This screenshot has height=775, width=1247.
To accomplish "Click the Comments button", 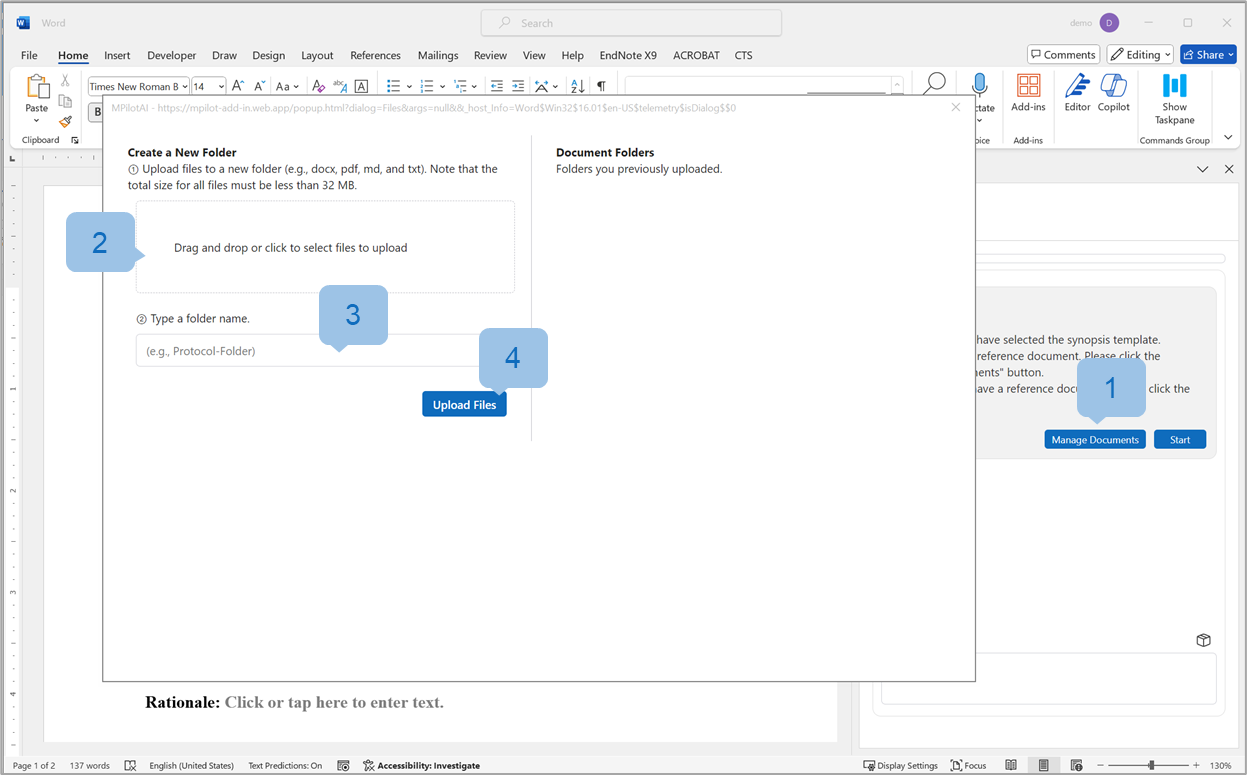I will 1063,55.
